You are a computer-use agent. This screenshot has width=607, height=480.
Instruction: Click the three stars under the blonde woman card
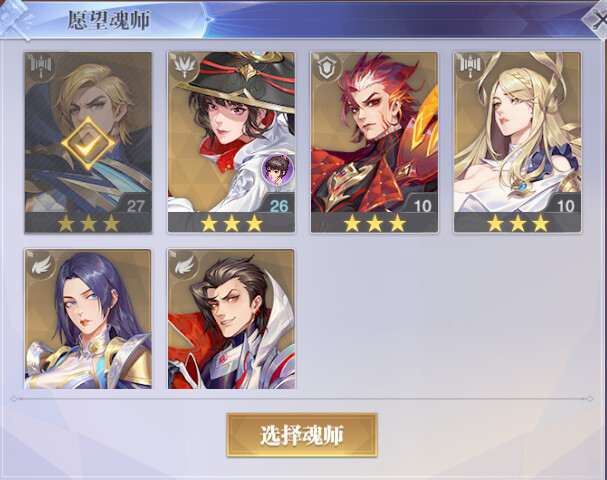tap(518, 223)
